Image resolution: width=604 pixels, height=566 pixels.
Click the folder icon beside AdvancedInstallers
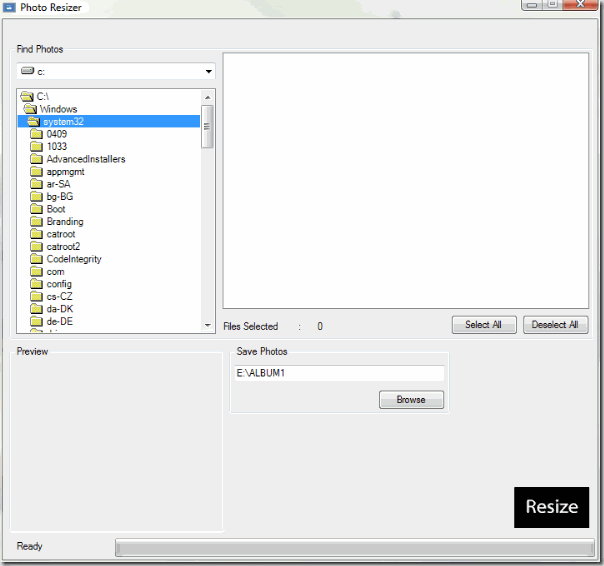pos(37,159)
